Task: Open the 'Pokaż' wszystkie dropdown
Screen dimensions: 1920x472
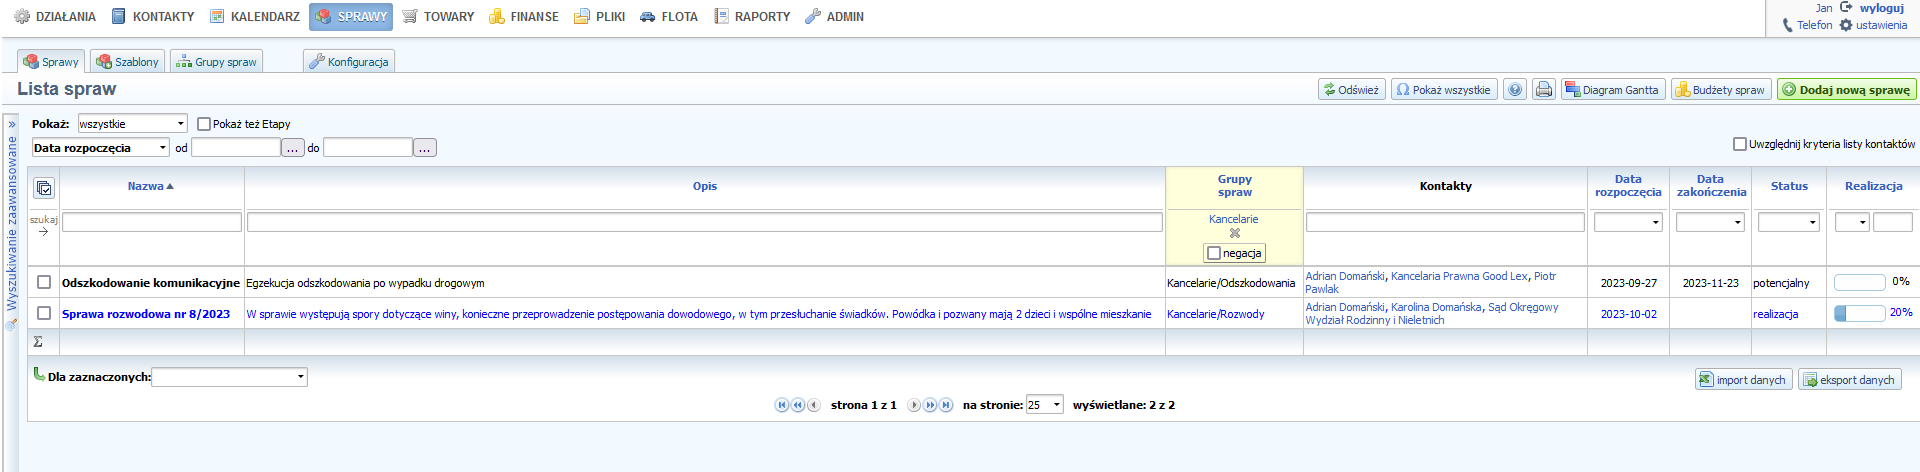Action: [132, 124]
